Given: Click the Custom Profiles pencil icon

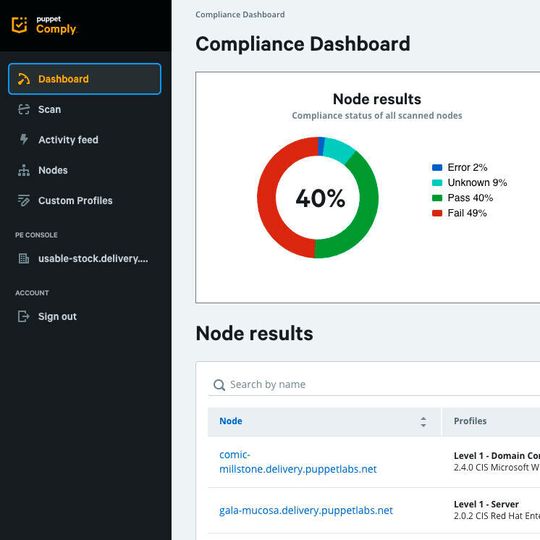Looking at the screenshot, I should [23, 200].
